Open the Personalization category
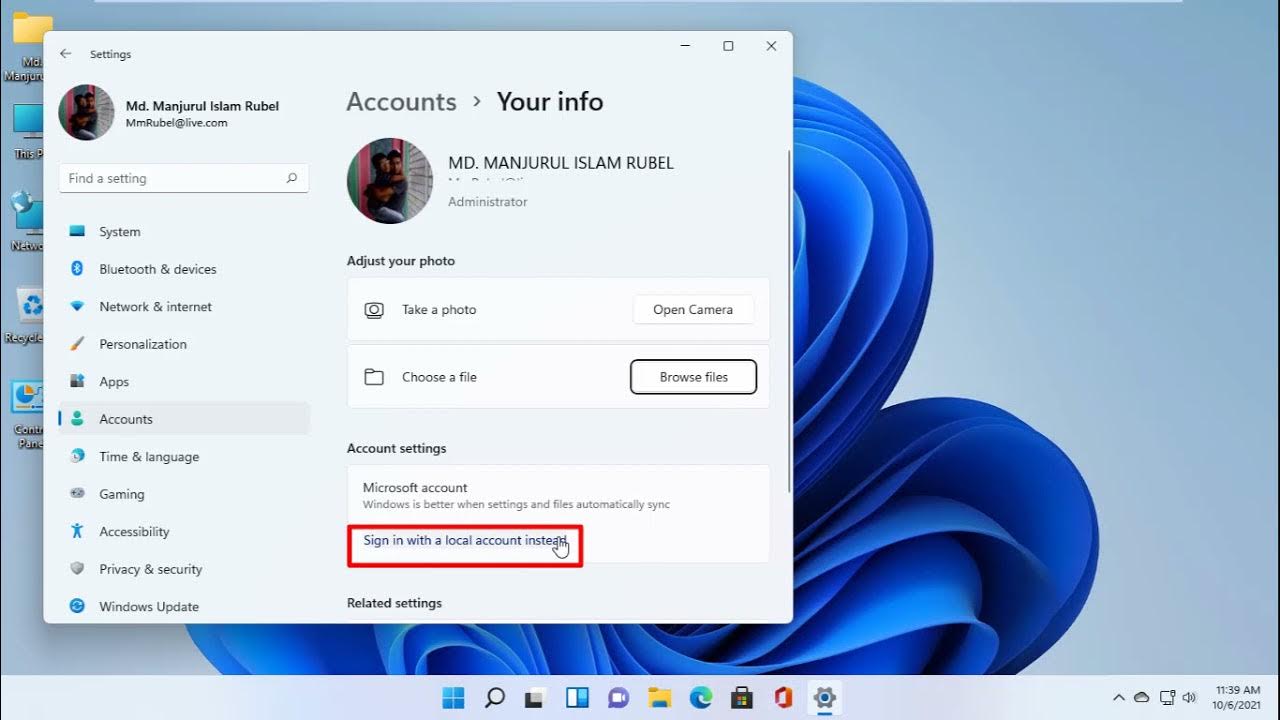The width and height of the screenshot is (1280, 720). (184, 344)
